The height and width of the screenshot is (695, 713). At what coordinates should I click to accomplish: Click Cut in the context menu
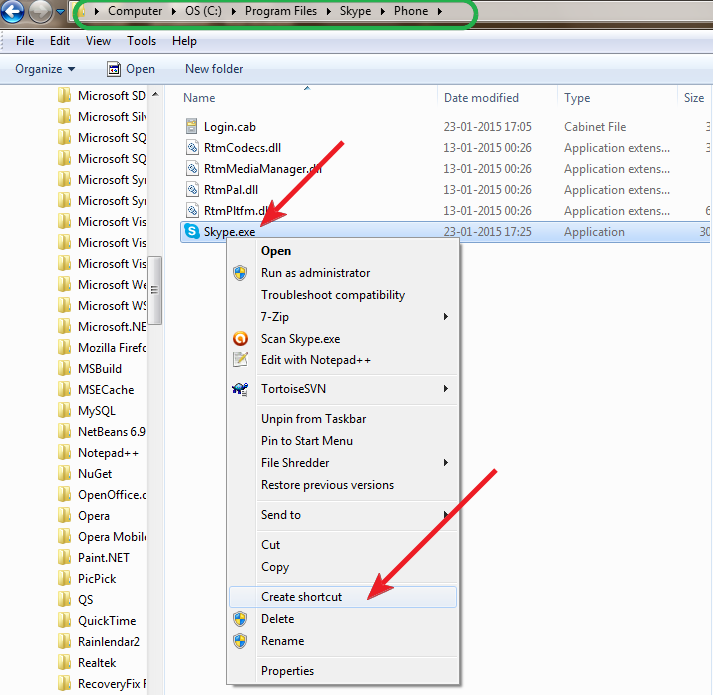point(343,545)
